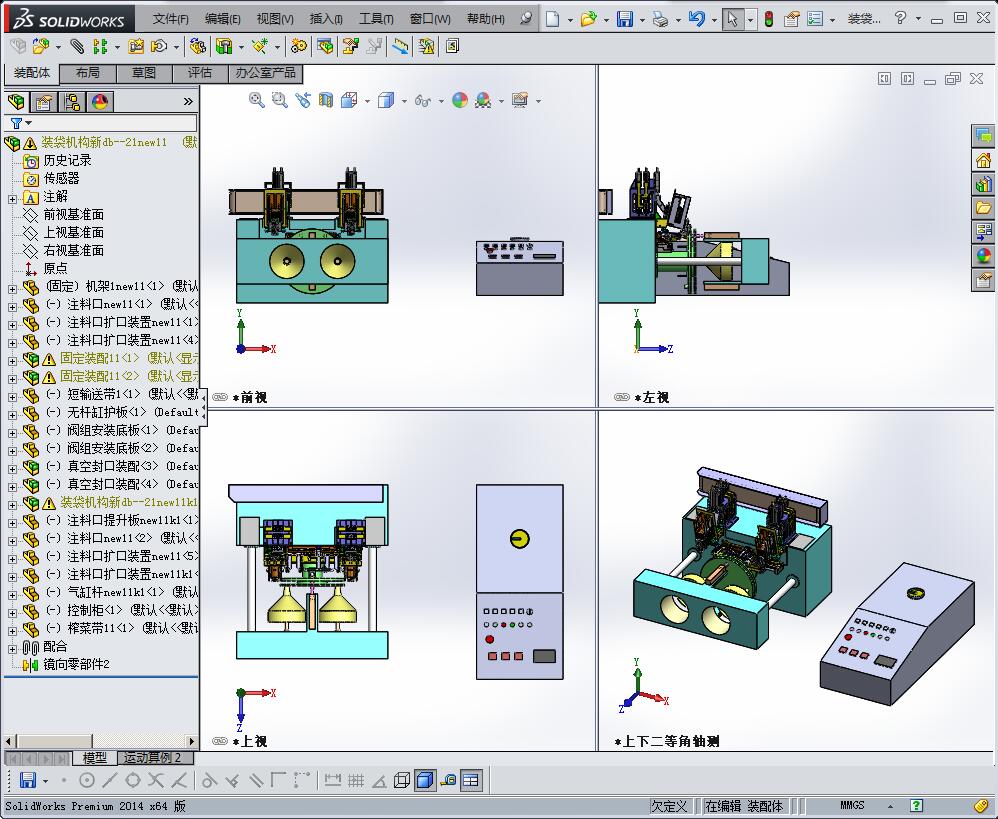Toggle the view link icon beside 前视
This screenshot has height=819, width=998.
tap(220, 398)
